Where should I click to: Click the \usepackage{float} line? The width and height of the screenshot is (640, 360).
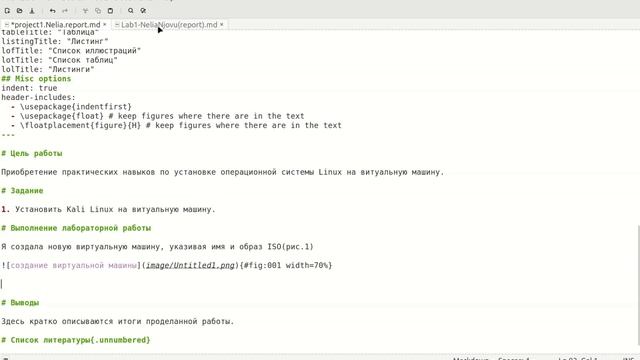(x=158, y=116)
